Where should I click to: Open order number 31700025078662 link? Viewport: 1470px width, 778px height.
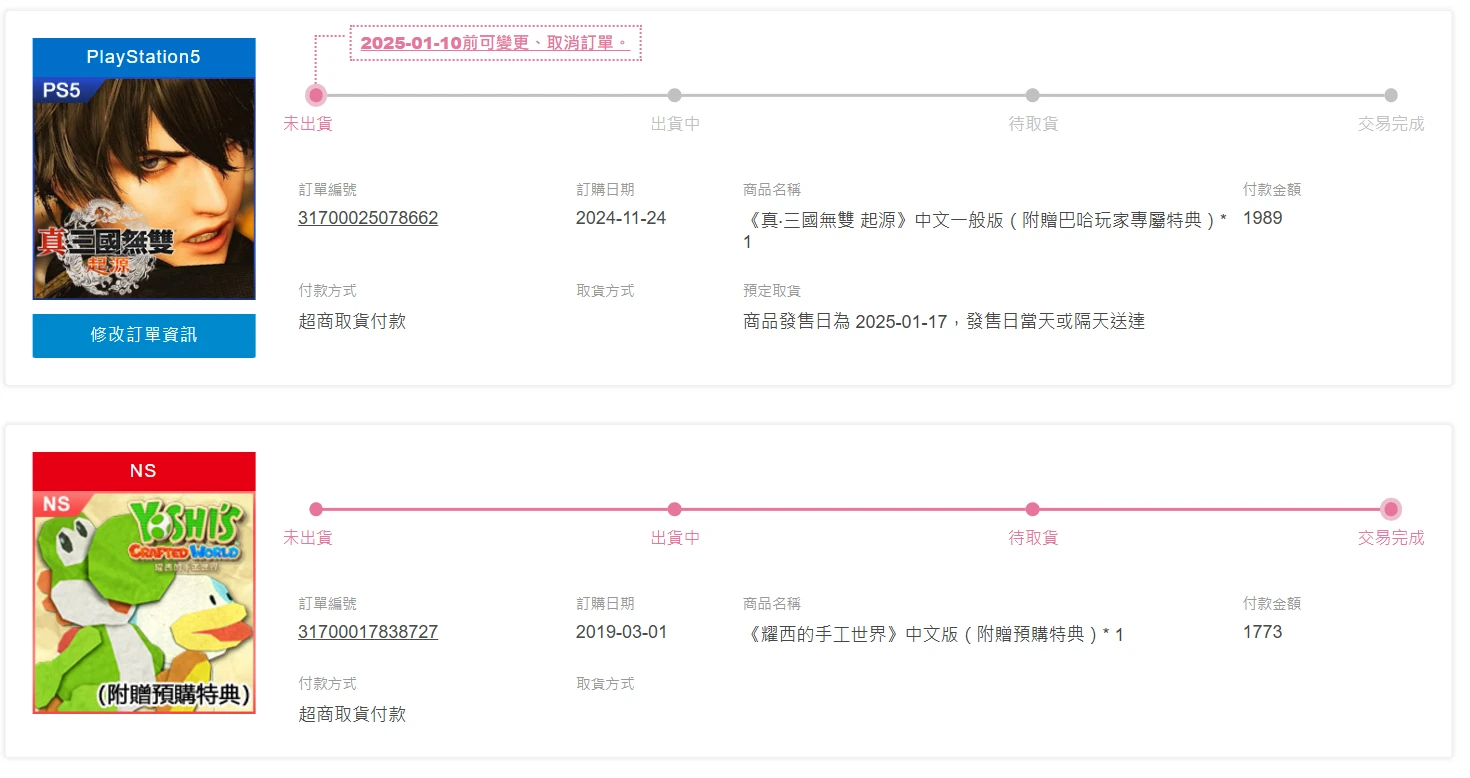point(368,218)
